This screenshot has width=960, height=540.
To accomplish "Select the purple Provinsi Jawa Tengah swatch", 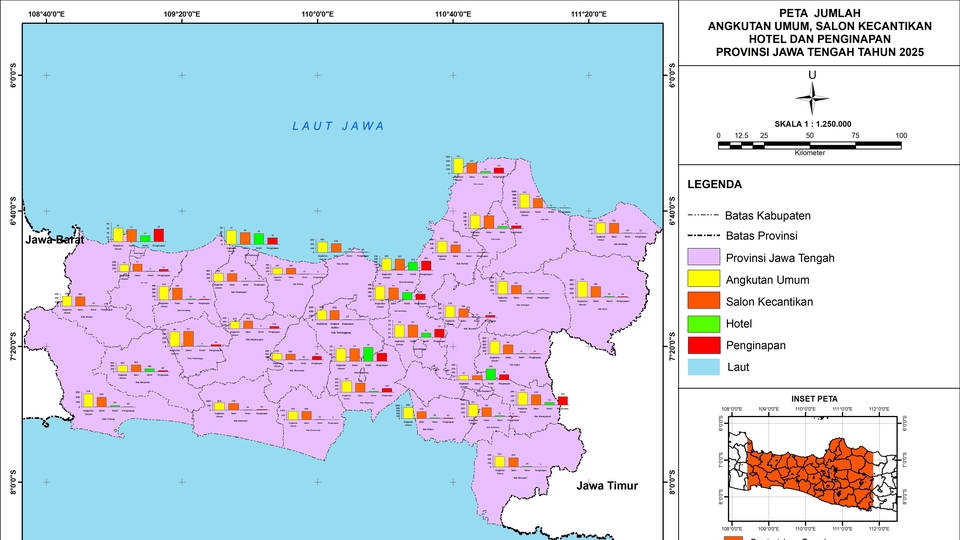I will [704, 258].
